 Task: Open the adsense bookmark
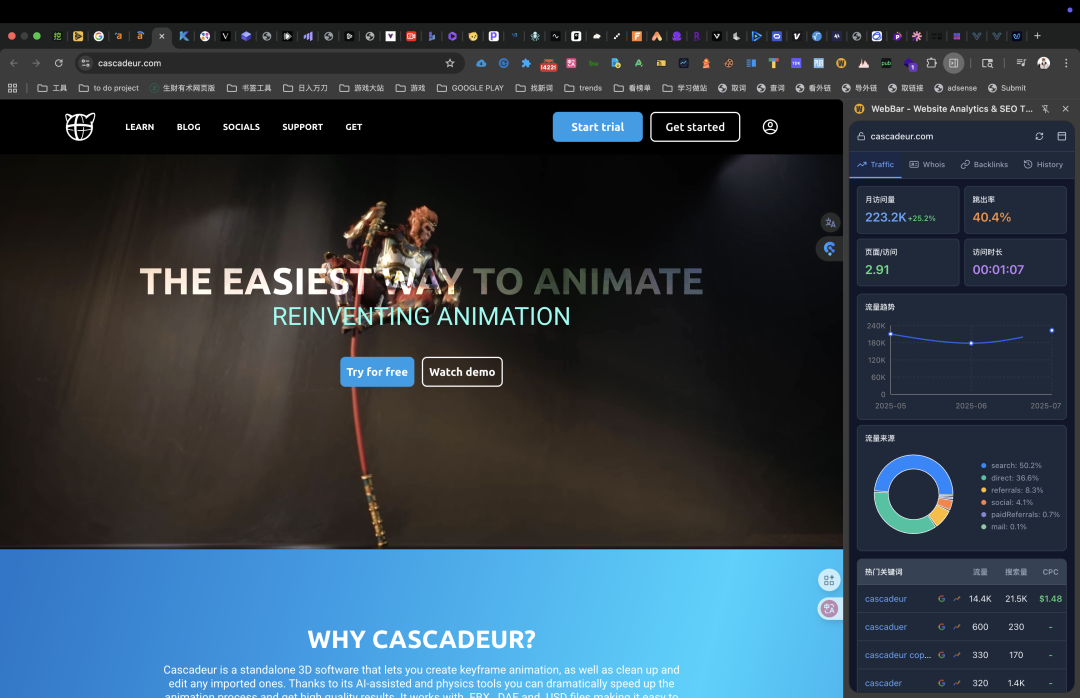point(955,88)
